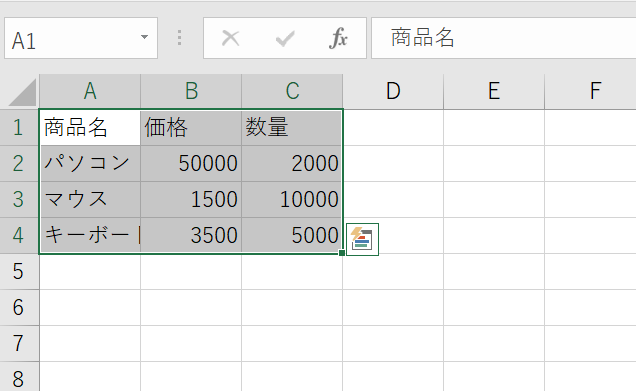Select row 1 header
The height and width of the screenshot is (391, 636).
coord(19,127)
